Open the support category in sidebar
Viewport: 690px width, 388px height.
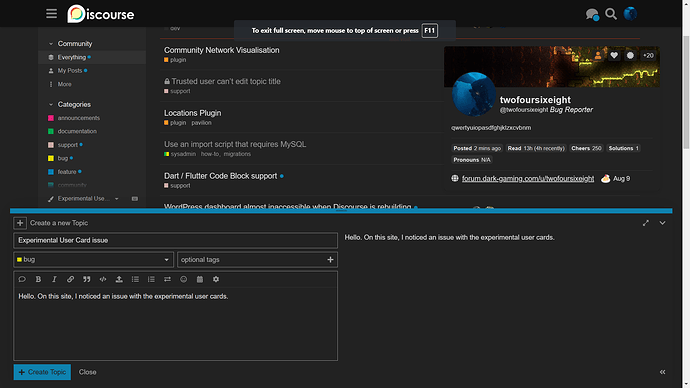point(67,145)
